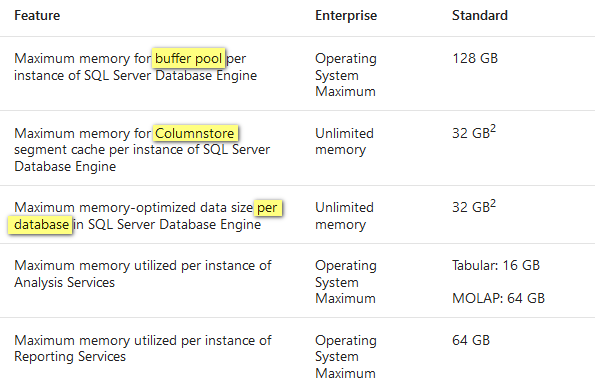
Task: Click 'Operating System Maximum' in Reporting Services row
Action: [346, 357]
